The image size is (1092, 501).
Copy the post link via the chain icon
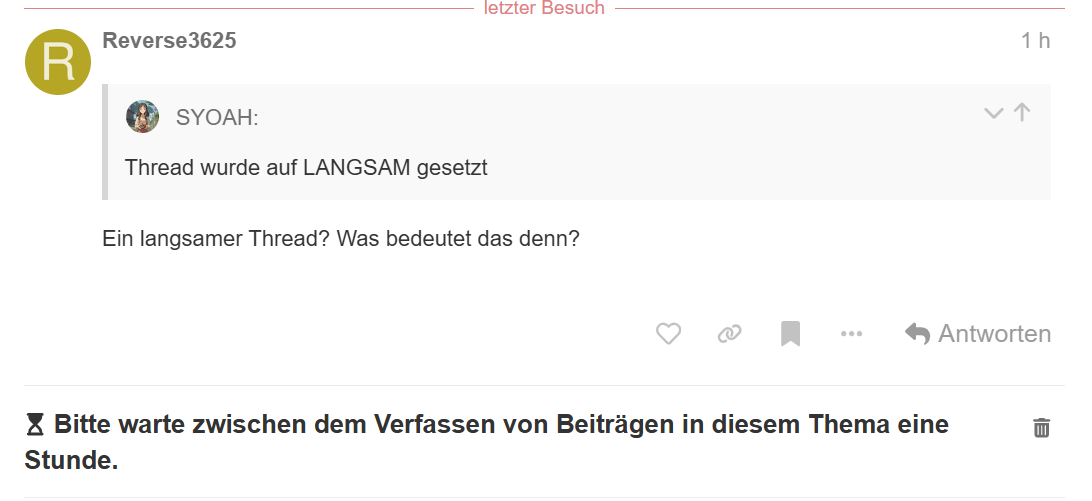tap(729, 334)
